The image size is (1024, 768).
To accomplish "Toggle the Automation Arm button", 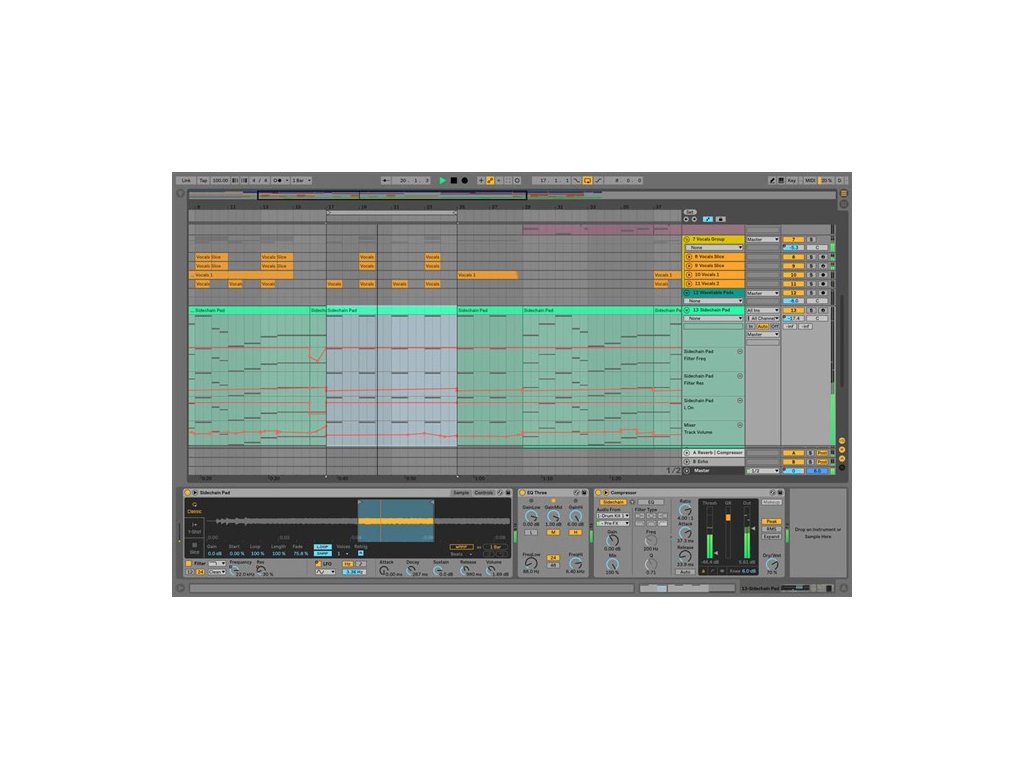I will coord(490,180).
